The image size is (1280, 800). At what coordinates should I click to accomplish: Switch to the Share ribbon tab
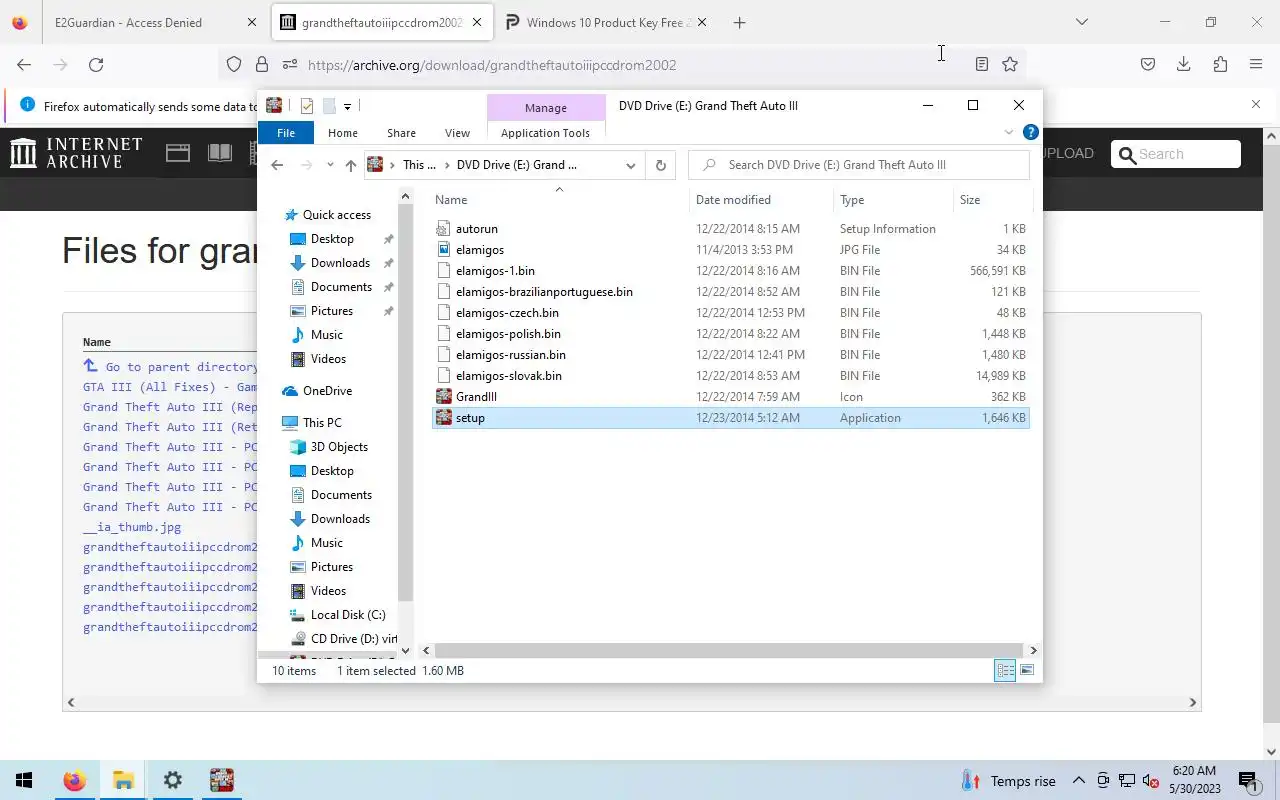pyautogui.click(x=401, y=133)
